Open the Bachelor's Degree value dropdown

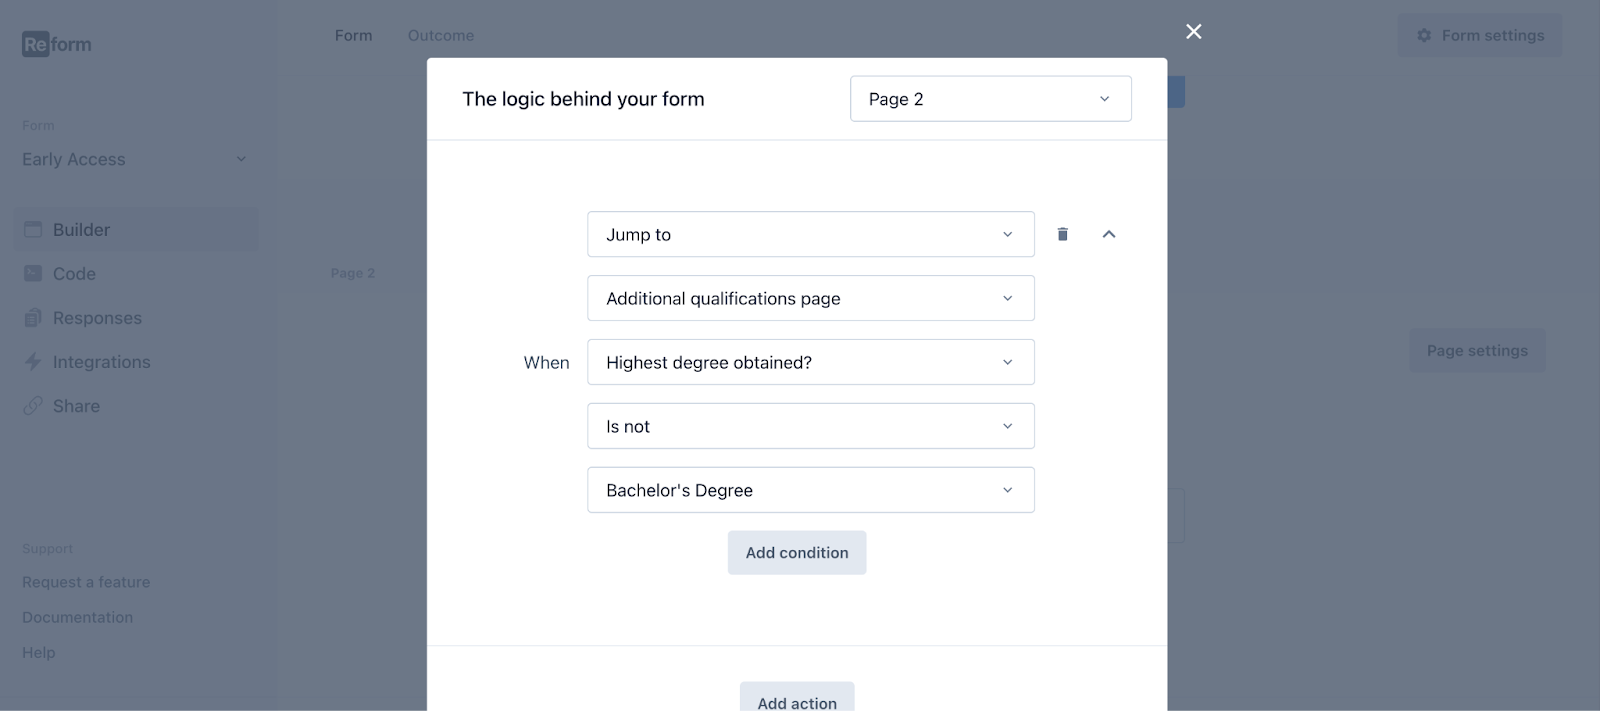[810, 490]
